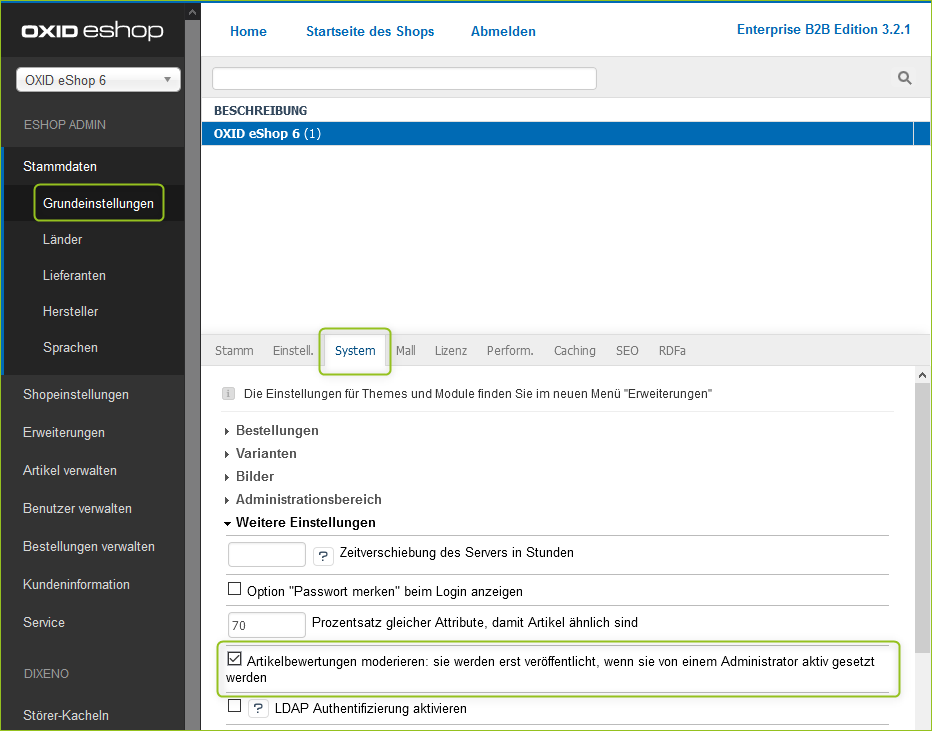The image size is (932, 731).
Task: Select the System tab
Action: coord(355,351)
